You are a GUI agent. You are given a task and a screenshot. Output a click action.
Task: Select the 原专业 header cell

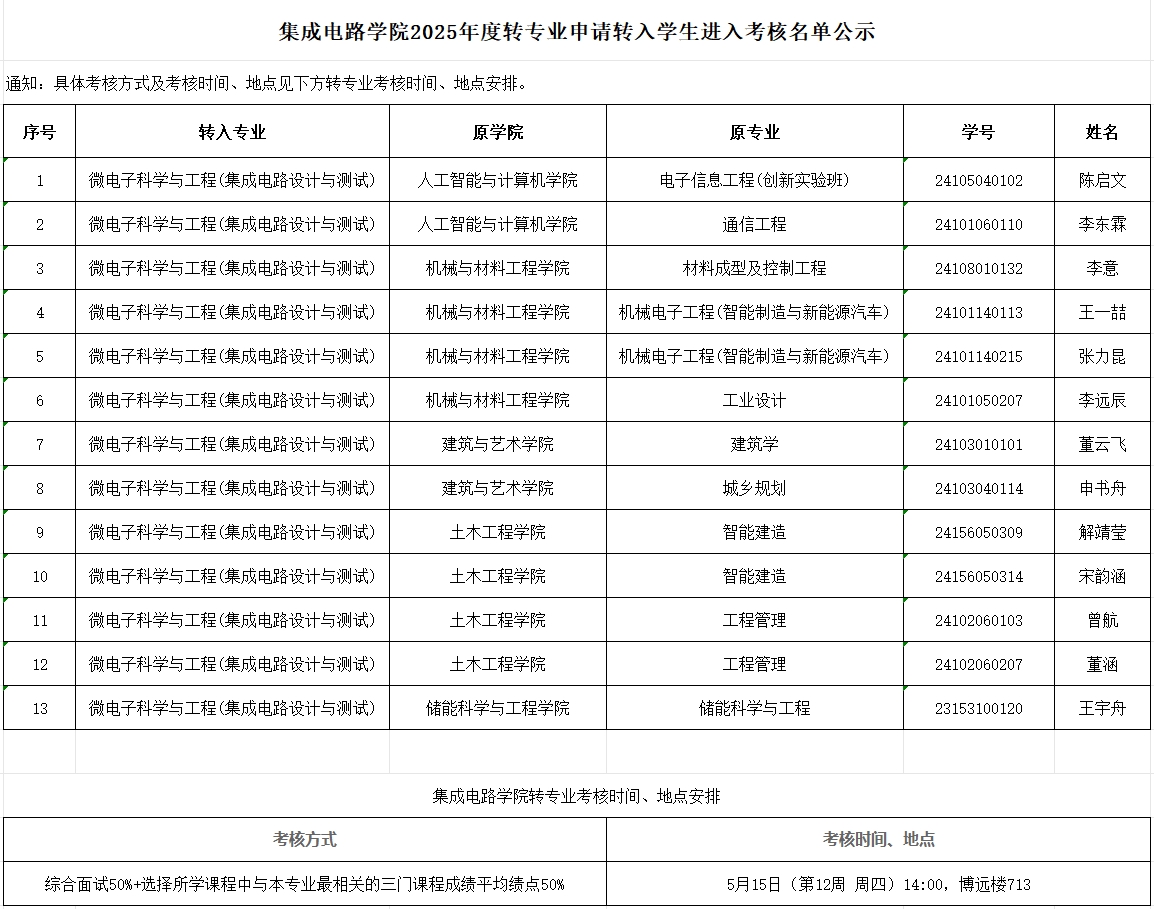pos(754,132)
